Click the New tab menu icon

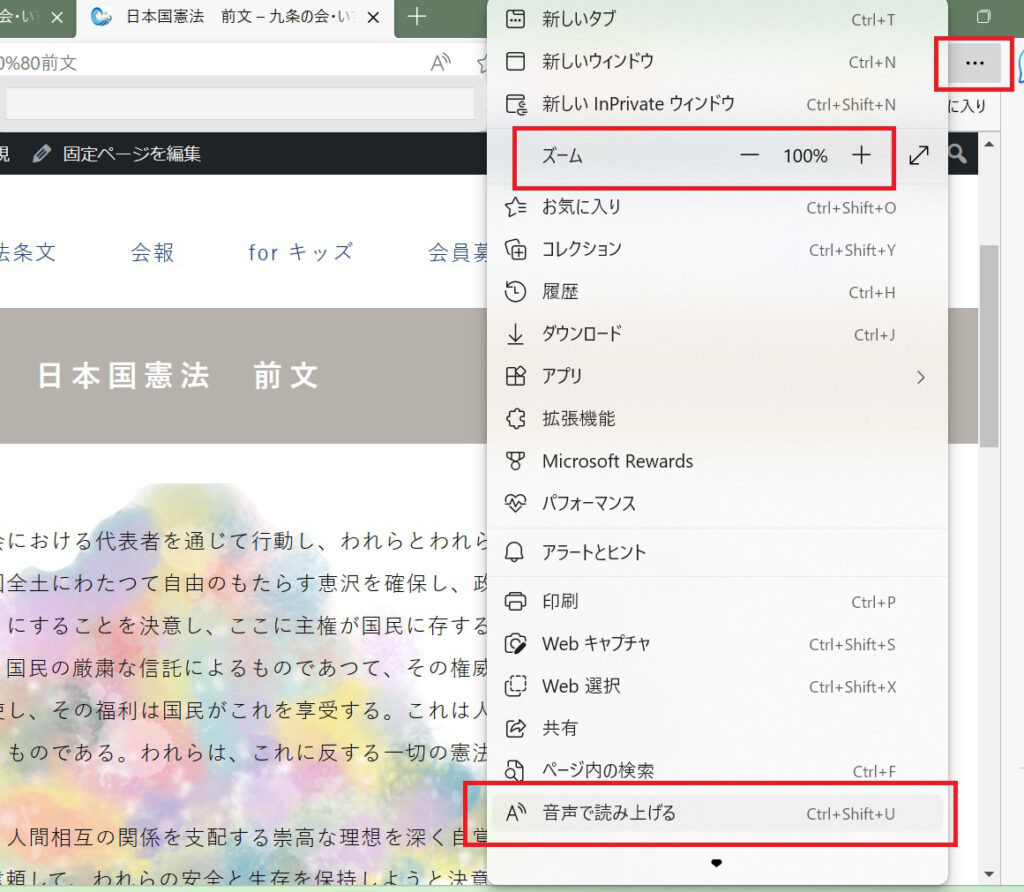click(x=515, y=19)
